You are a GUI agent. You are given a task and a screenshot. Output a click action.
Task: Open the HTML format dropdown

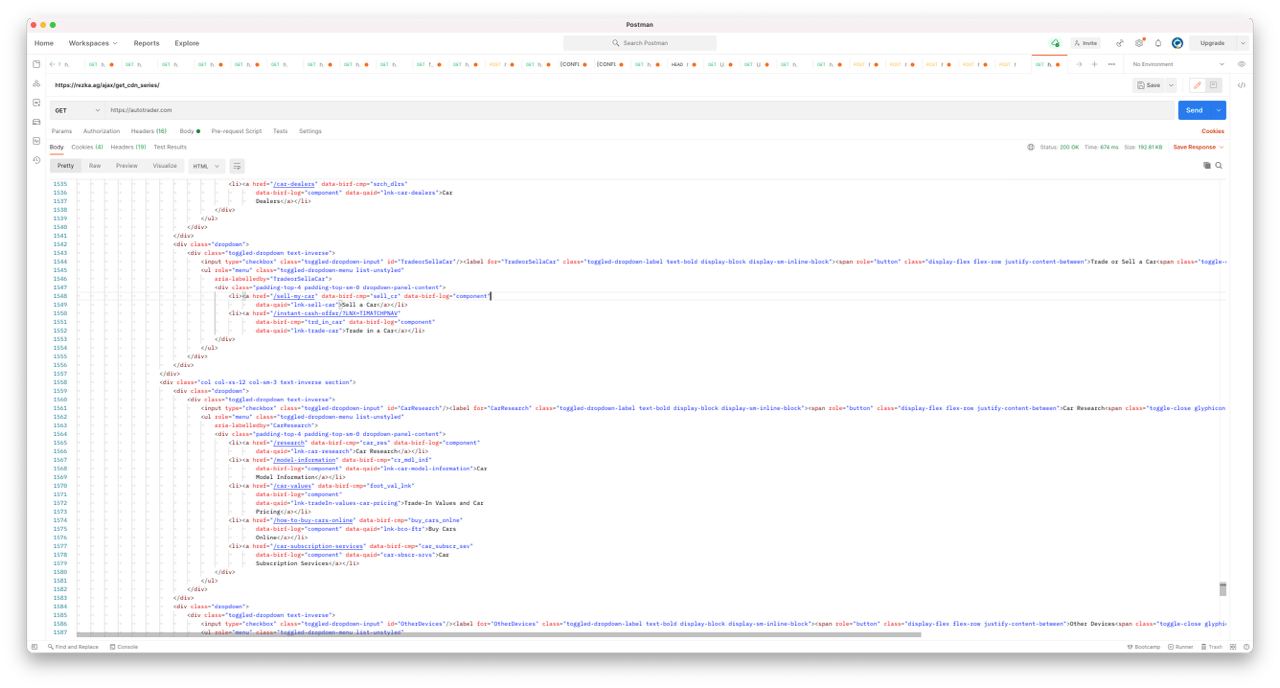(206, 166)
